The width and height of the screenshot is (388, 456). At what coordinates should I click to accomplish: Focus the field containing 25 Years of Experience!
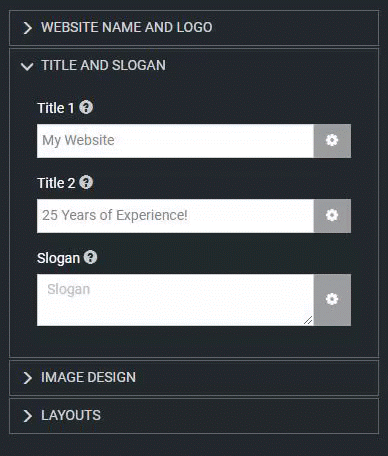click(x=175, y=216)
